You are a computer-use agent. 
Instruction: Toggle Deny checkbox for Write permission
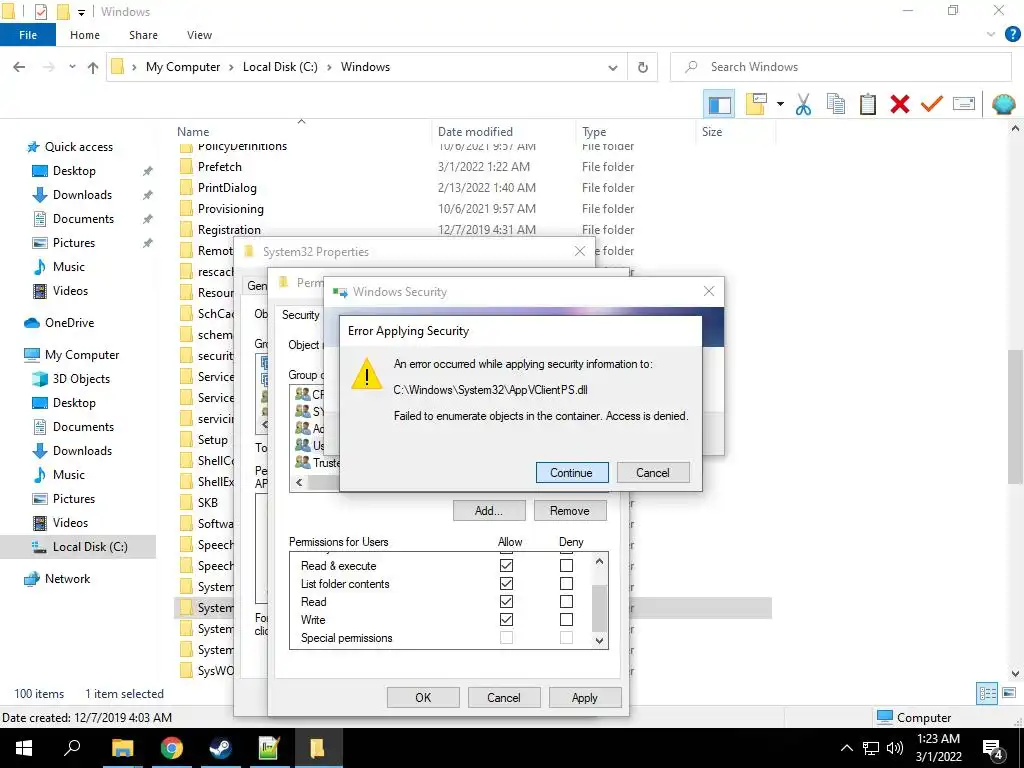pyautogui.click(x=566, y=620)
